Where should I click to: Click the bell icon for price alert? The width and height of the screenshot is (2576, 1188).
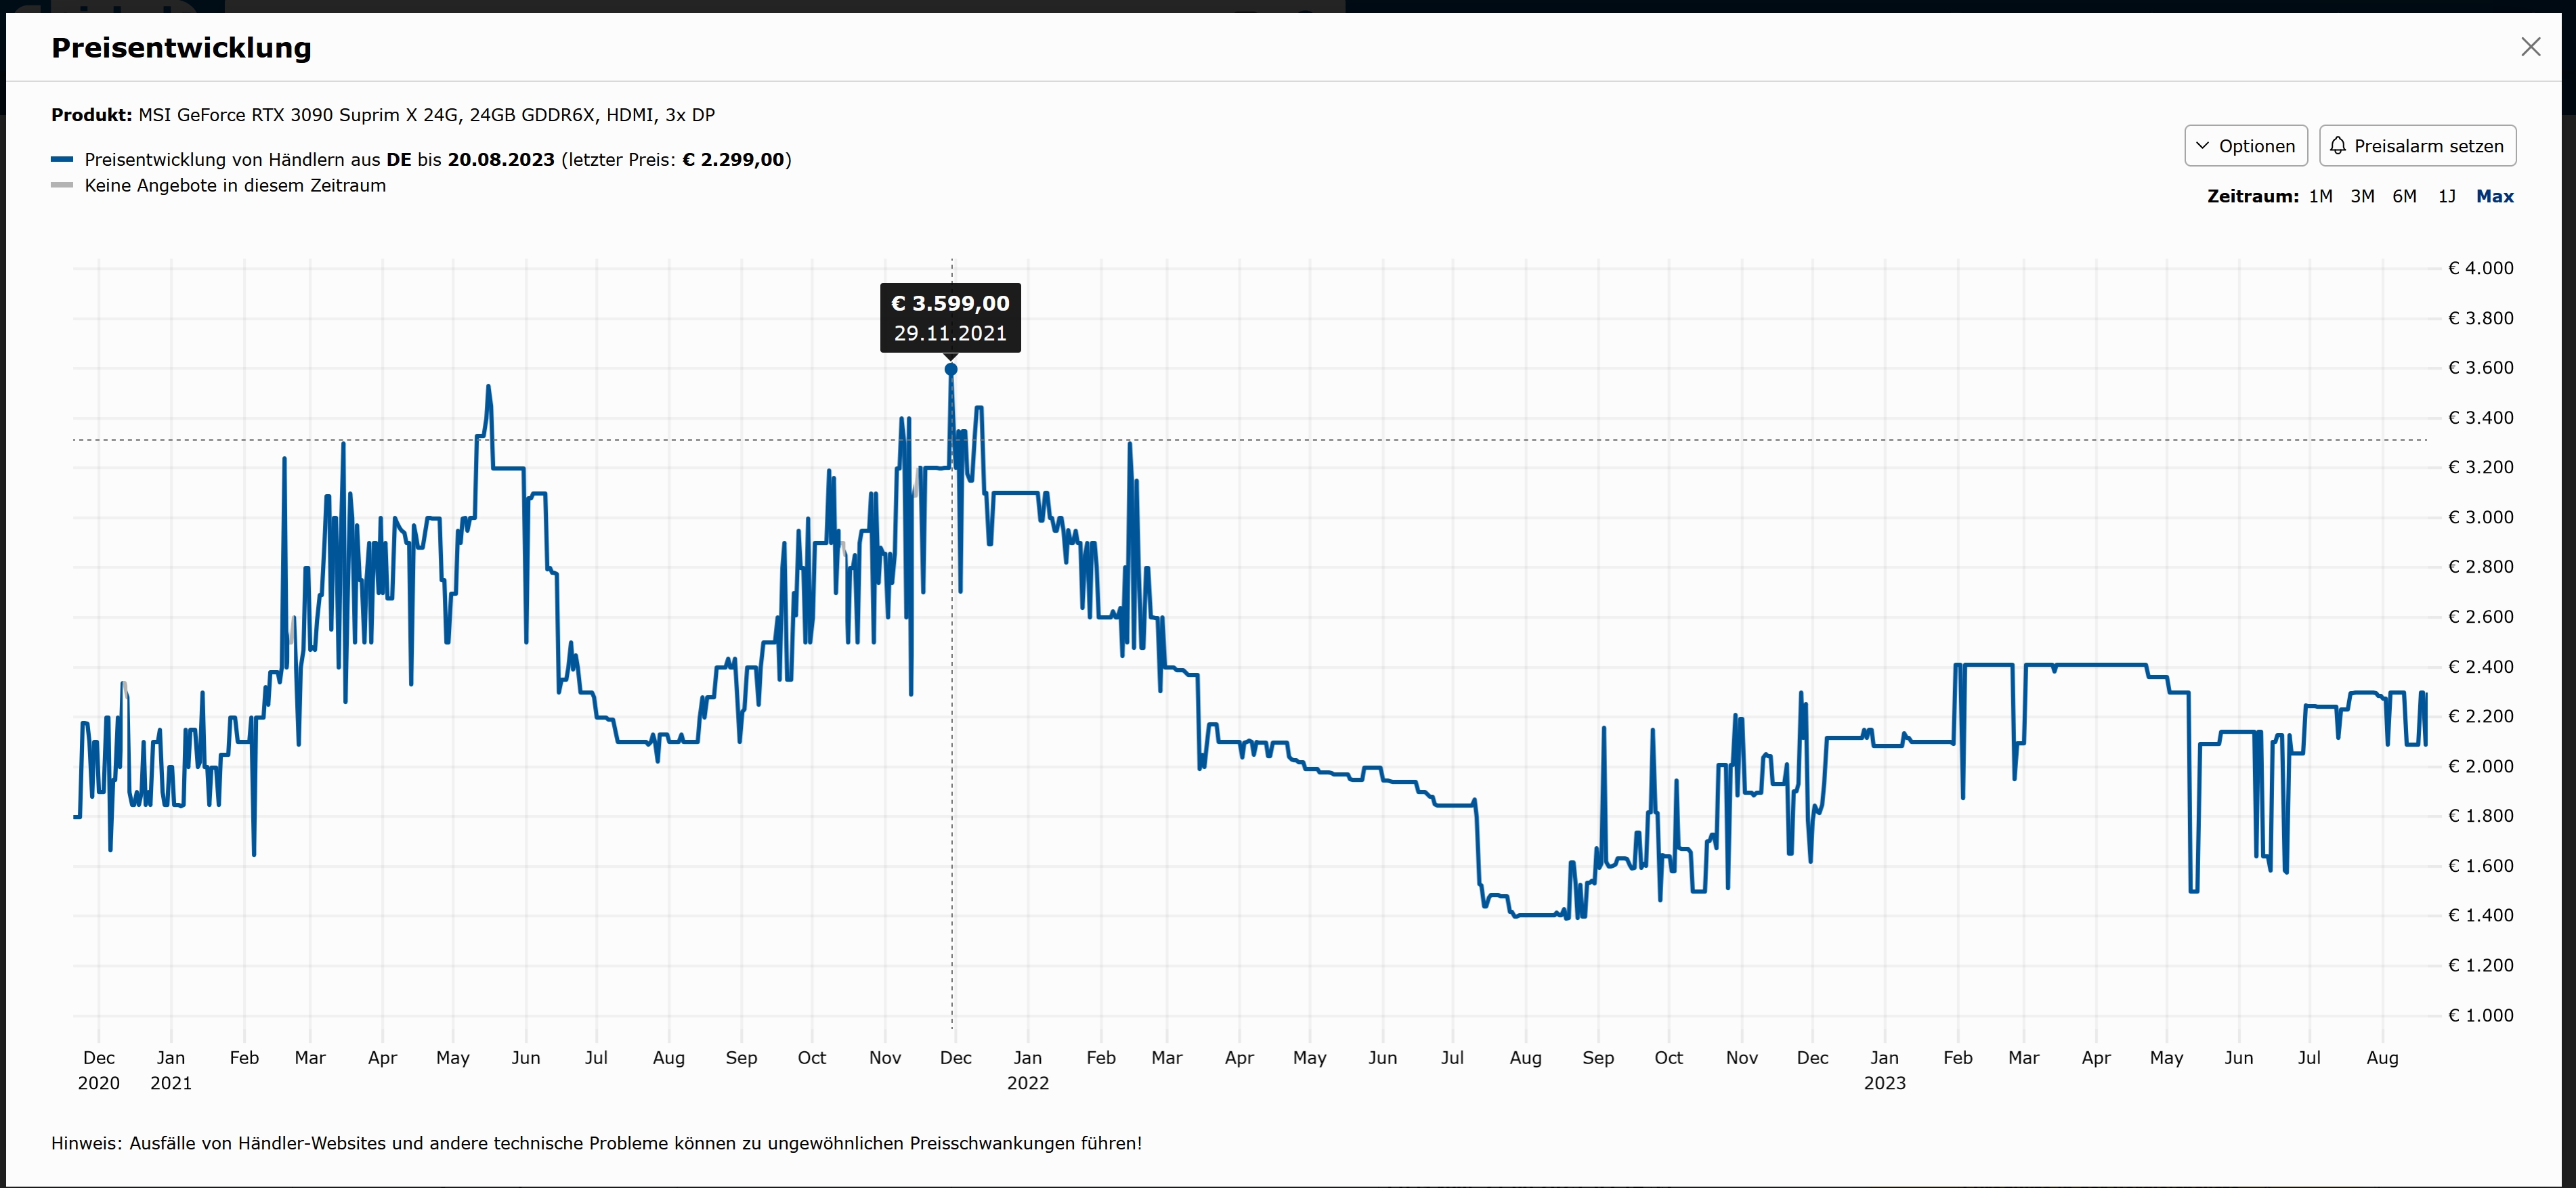click(2337, 146)
